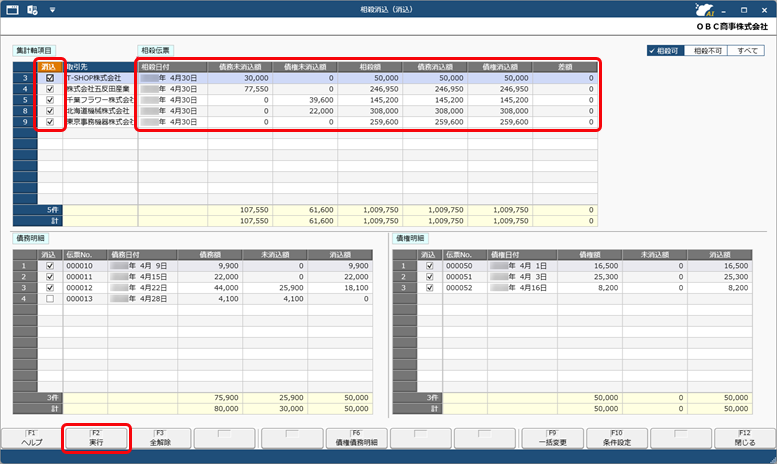Check 消込 for slip 000013
Viewport: 777px width, 464px height.
tap(50, 298)
